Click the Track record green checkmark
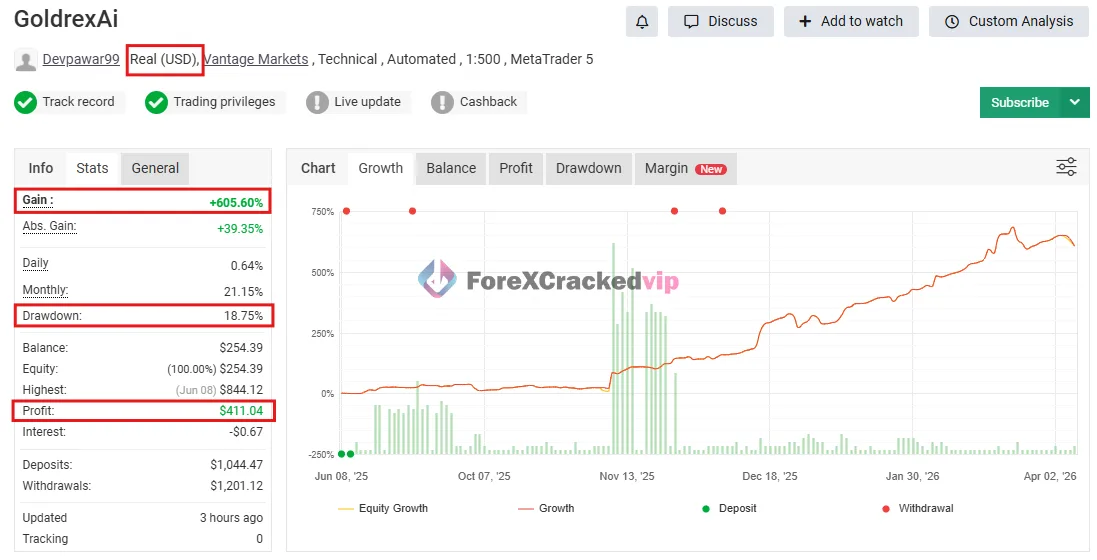 [x=26, y=102]
